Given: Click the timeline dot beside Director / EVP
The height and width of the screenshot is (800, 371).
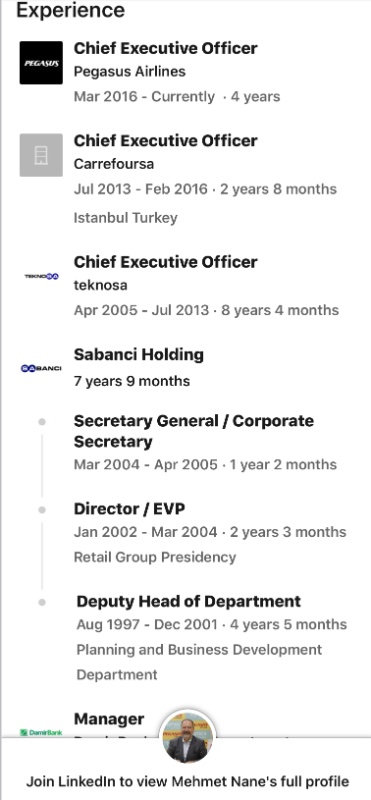Looking at the screenshot, I should point(42,510).
